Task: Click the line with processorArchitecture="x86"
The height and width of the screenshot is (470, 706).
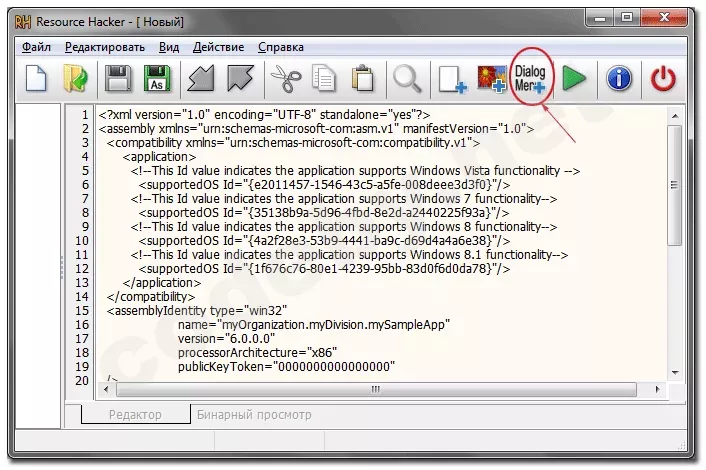Action: 257,352
